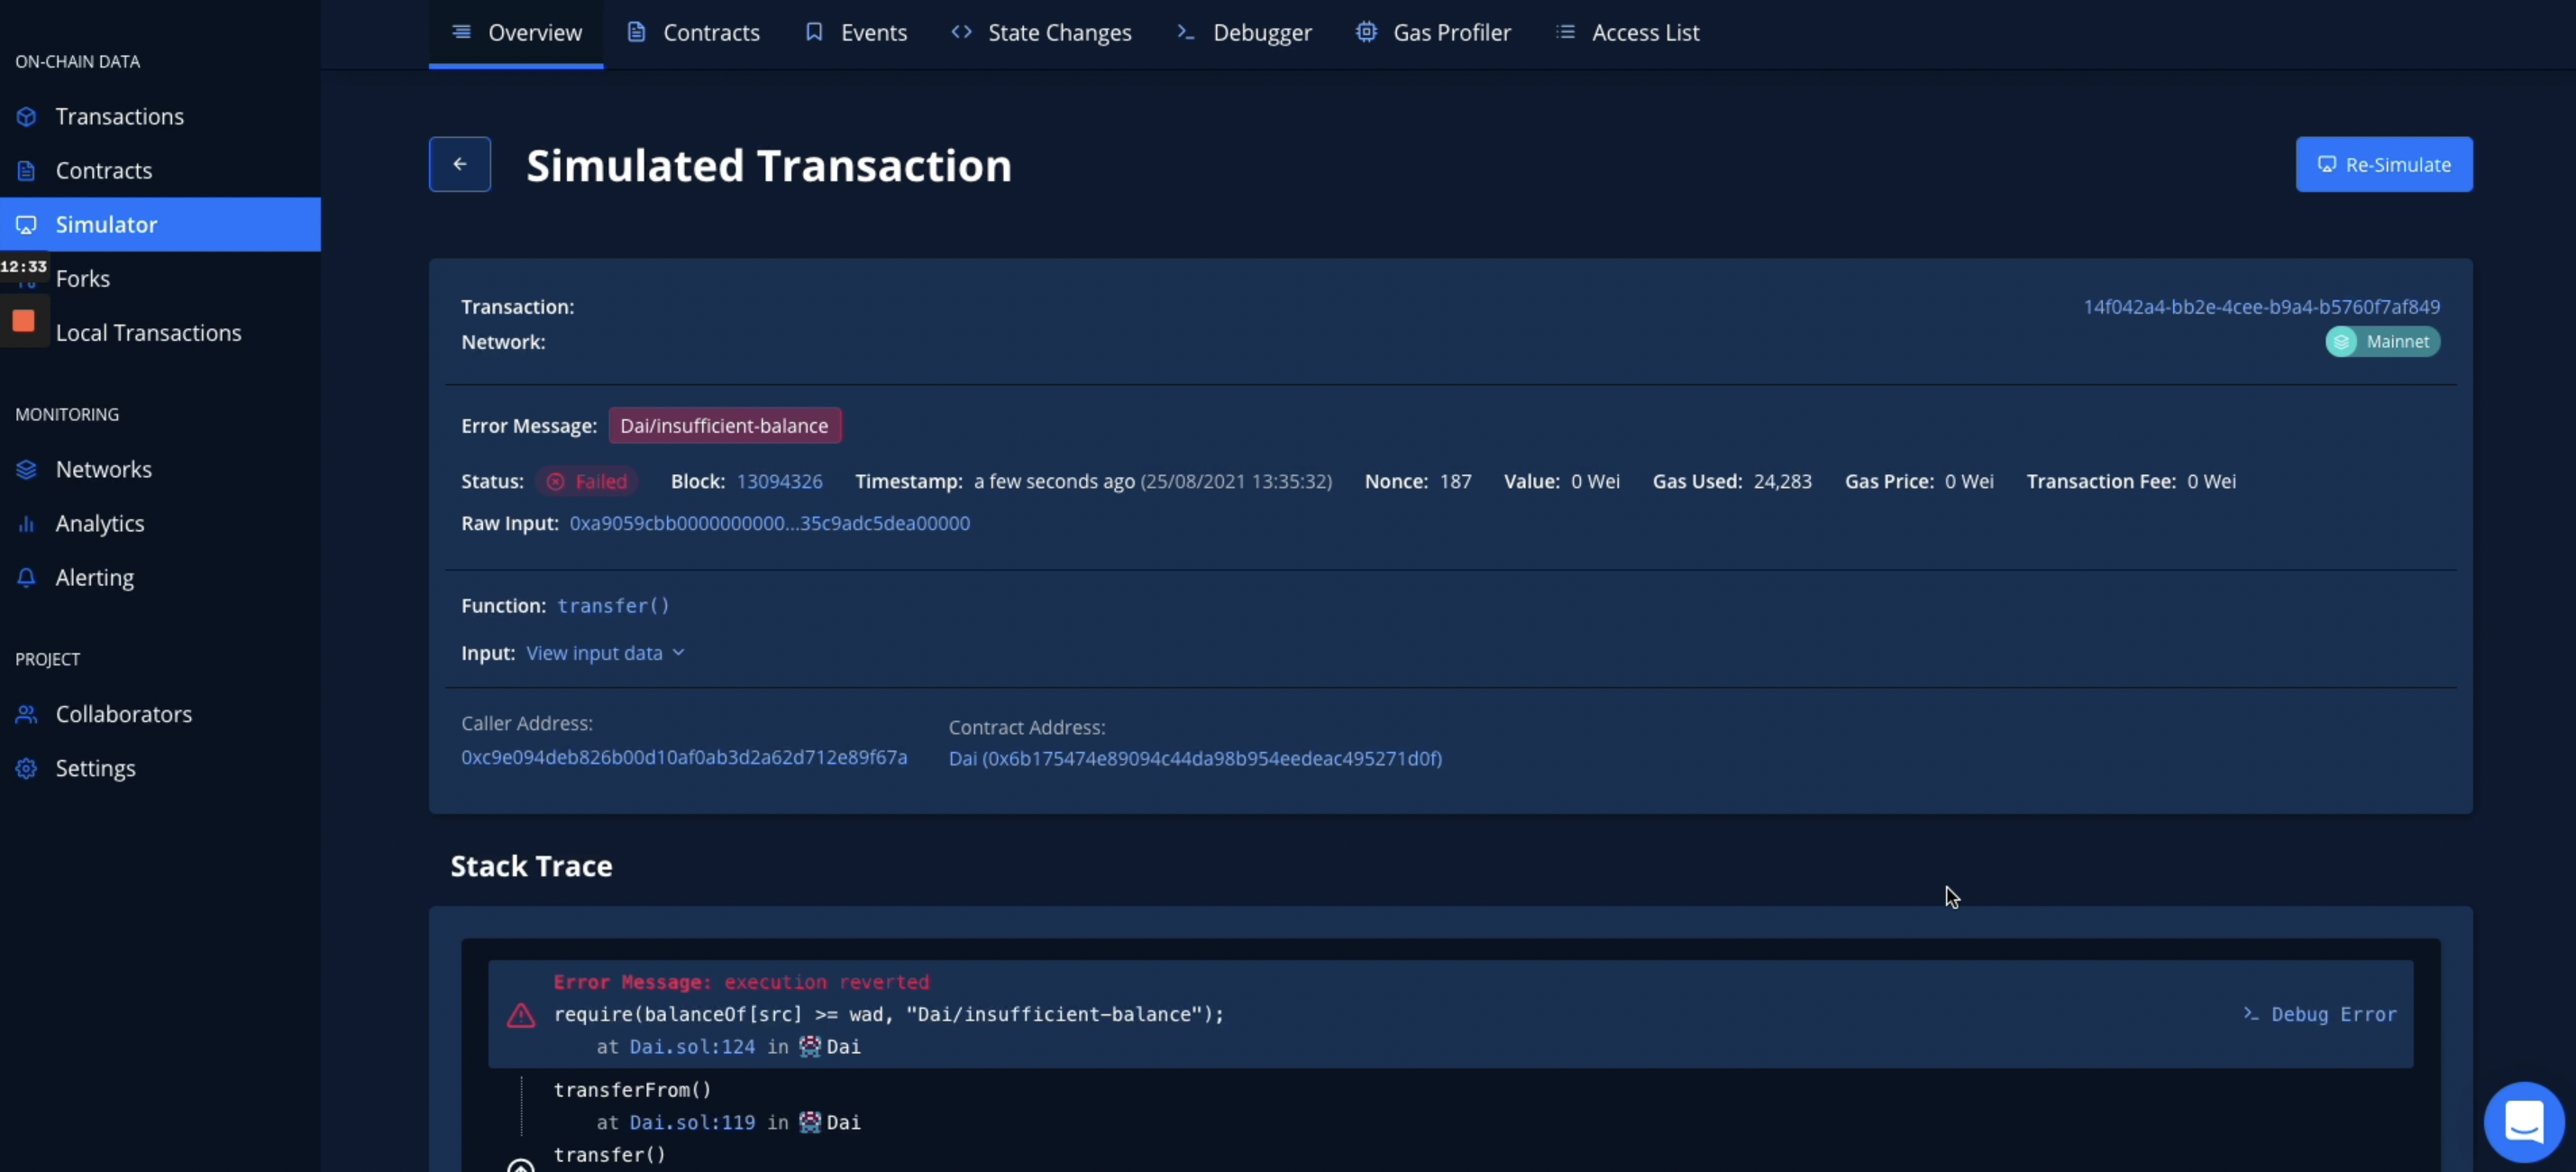Click the Contracts document icon in sidebar
Screen dimensions: 2576x1172
click(27, 171)
